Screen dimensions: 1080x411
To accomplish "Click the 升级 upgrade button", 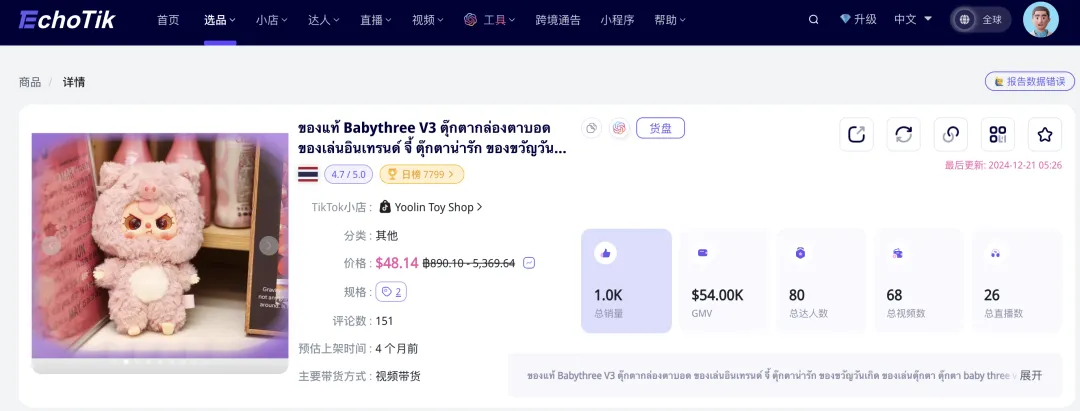I will pyautogui.click(x=858, y=20).
